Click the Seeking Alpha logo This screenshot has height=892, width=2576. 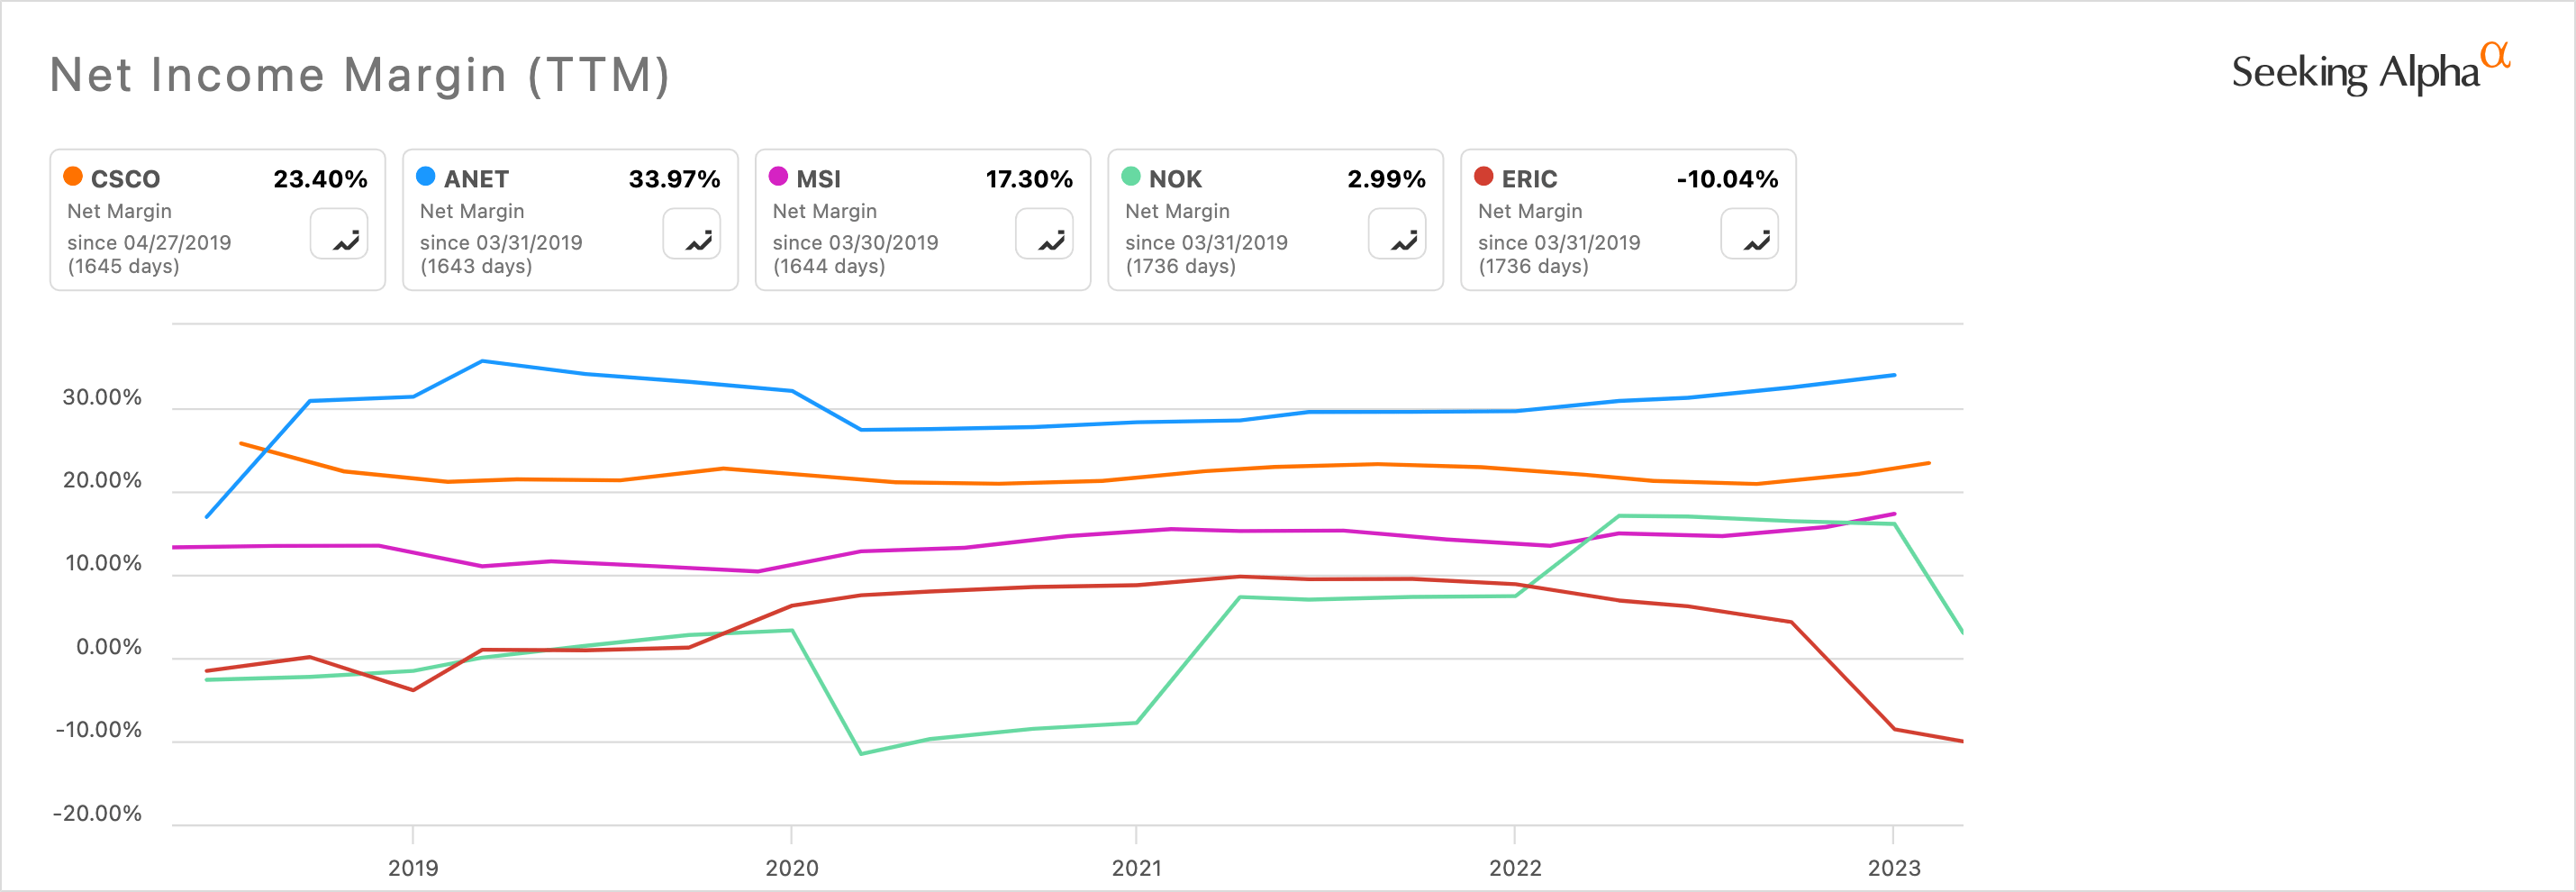click(2370, 71)
